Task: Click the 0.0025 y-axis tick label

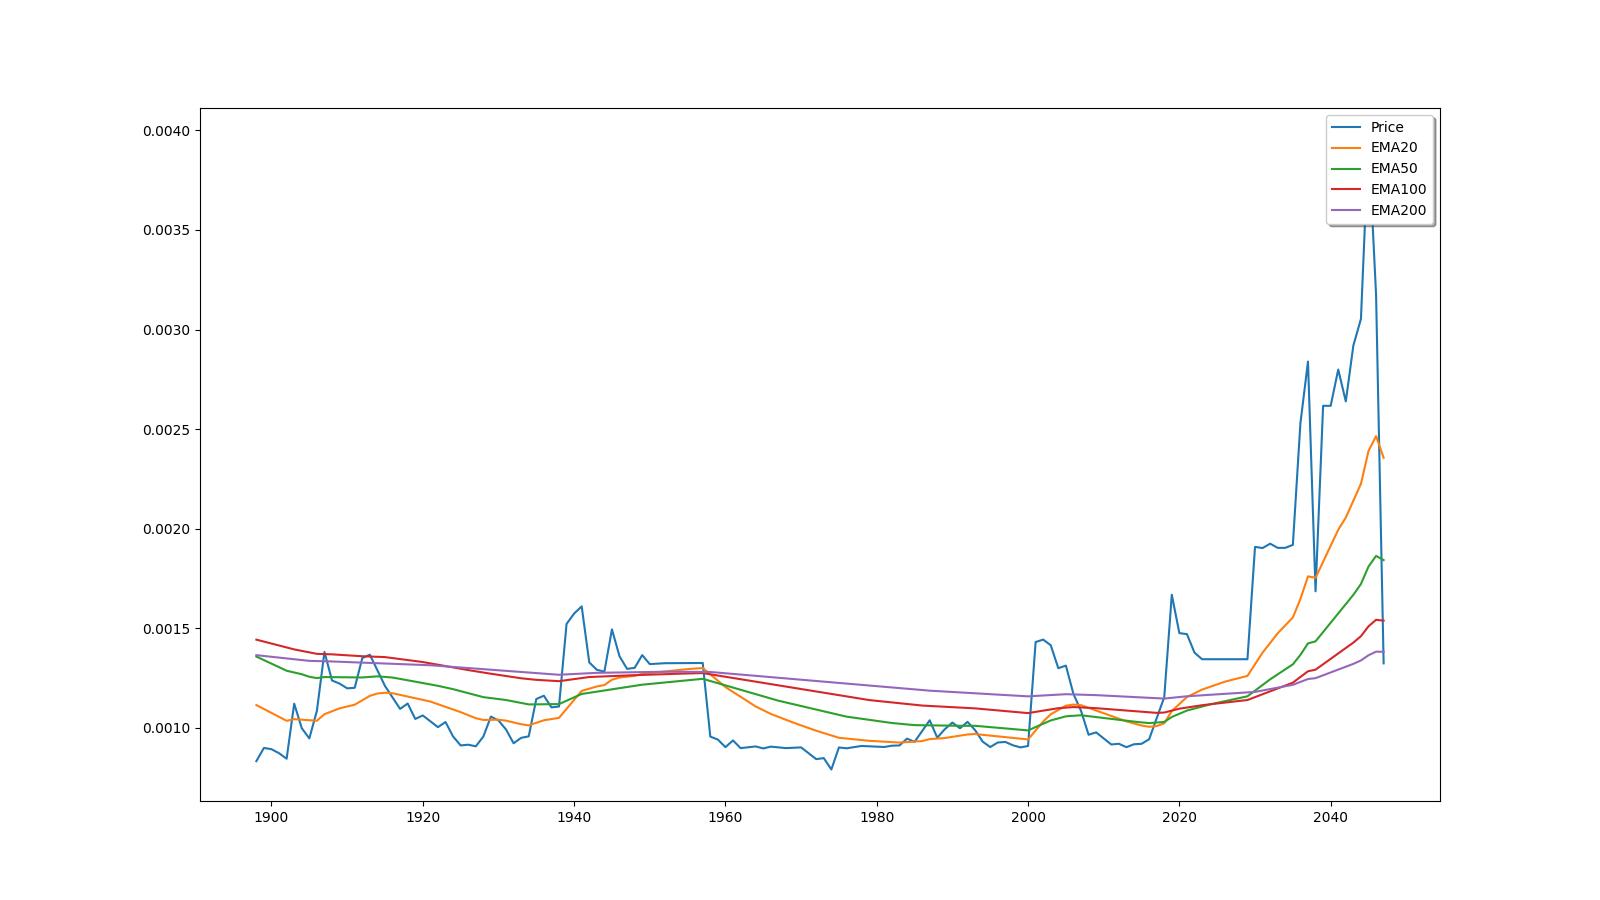Action: [x=167, y=430]
